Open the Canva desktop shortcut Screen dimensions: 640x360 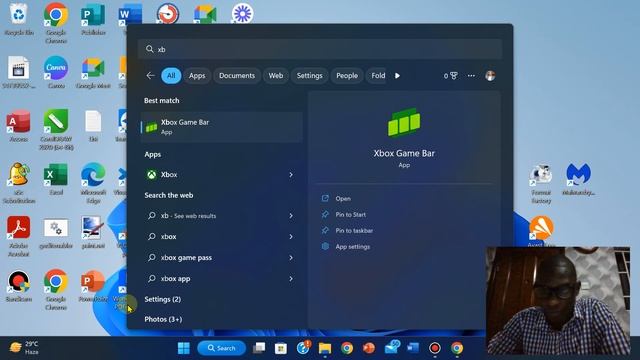(56, 72)
